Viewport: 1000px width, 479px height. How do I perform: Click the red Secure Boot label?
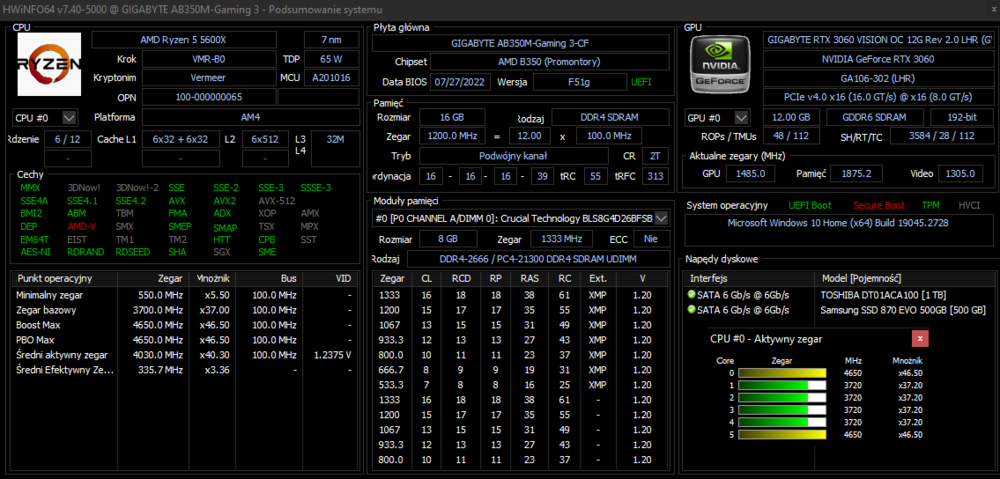click(x=879, y=205)
